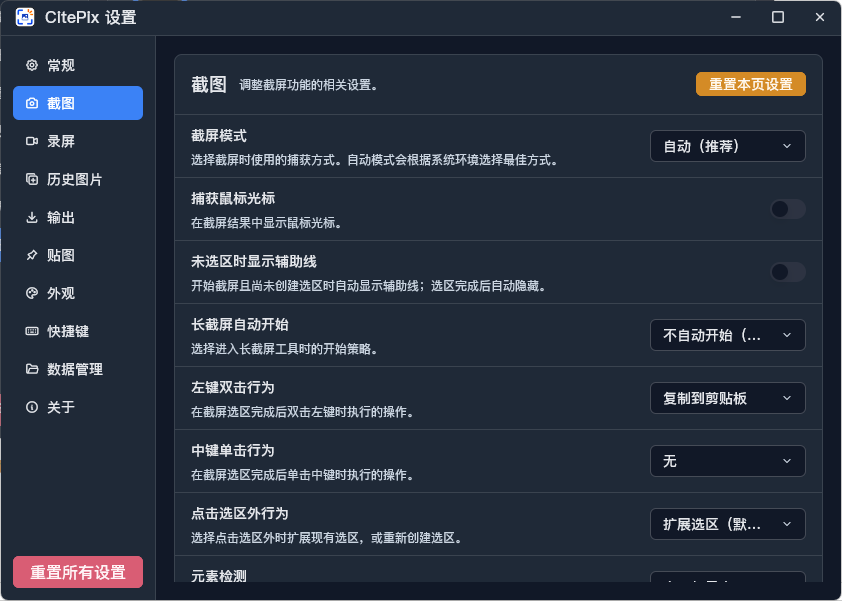Click the red 重置所有设置 button
The height and width of the screenshot is (601, 842).
(78, 572)
